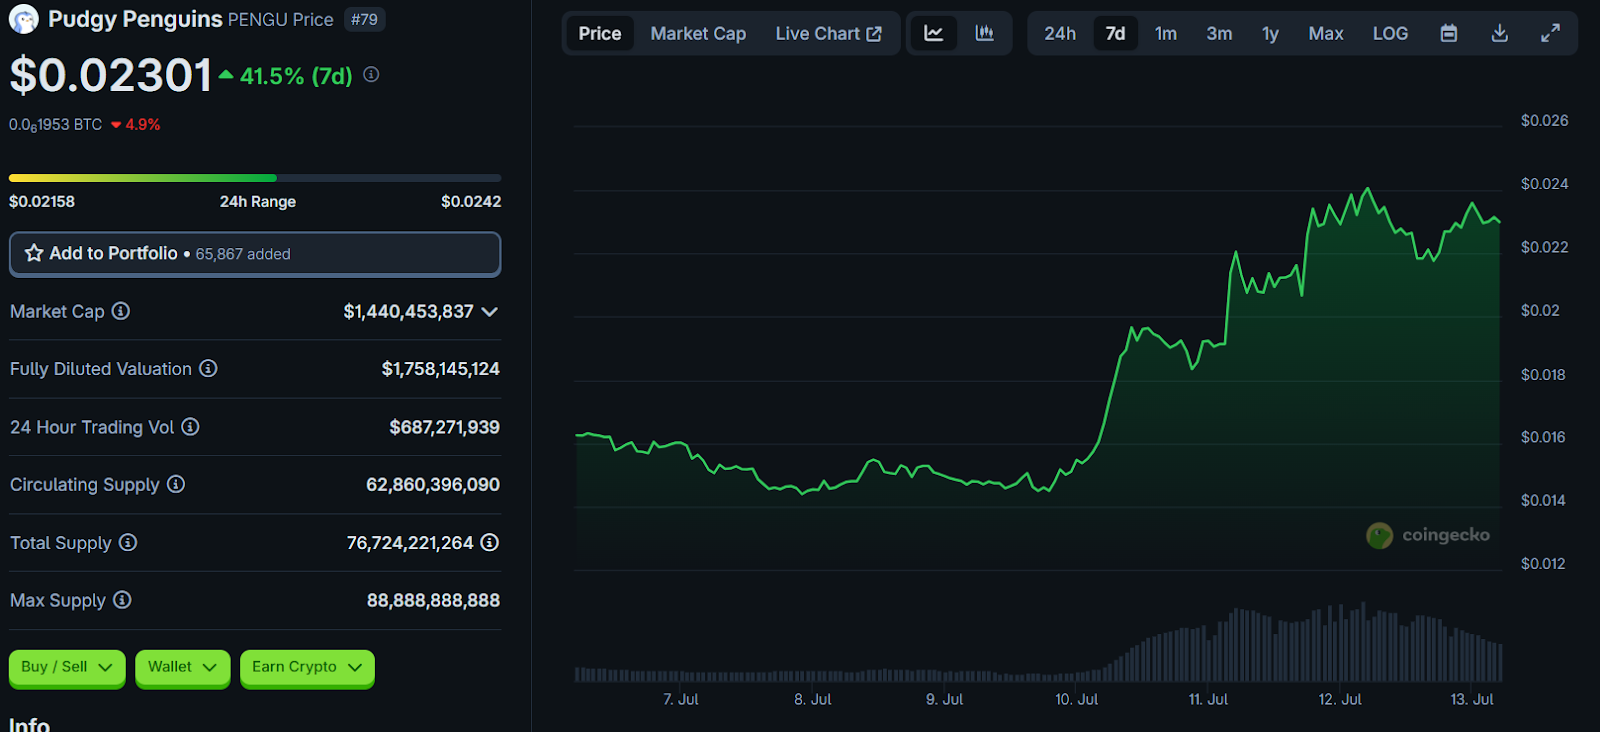Click the Pudgy Penguins coin logo
Viewport: 1600px width, 732px height.
coord(23,19)
